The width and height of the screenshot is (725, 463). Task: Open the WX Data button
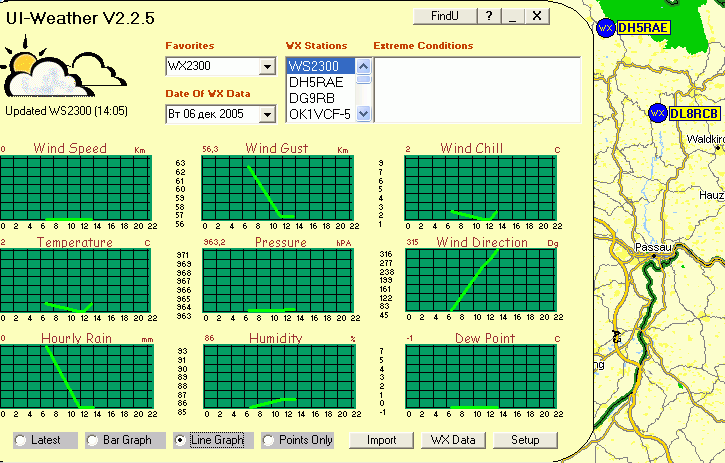coord(453,440)
